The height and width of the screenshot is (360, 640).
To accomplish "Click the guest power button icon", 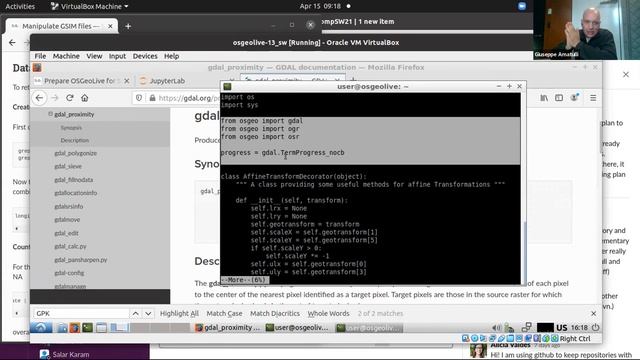I will (x=596, y=327).
